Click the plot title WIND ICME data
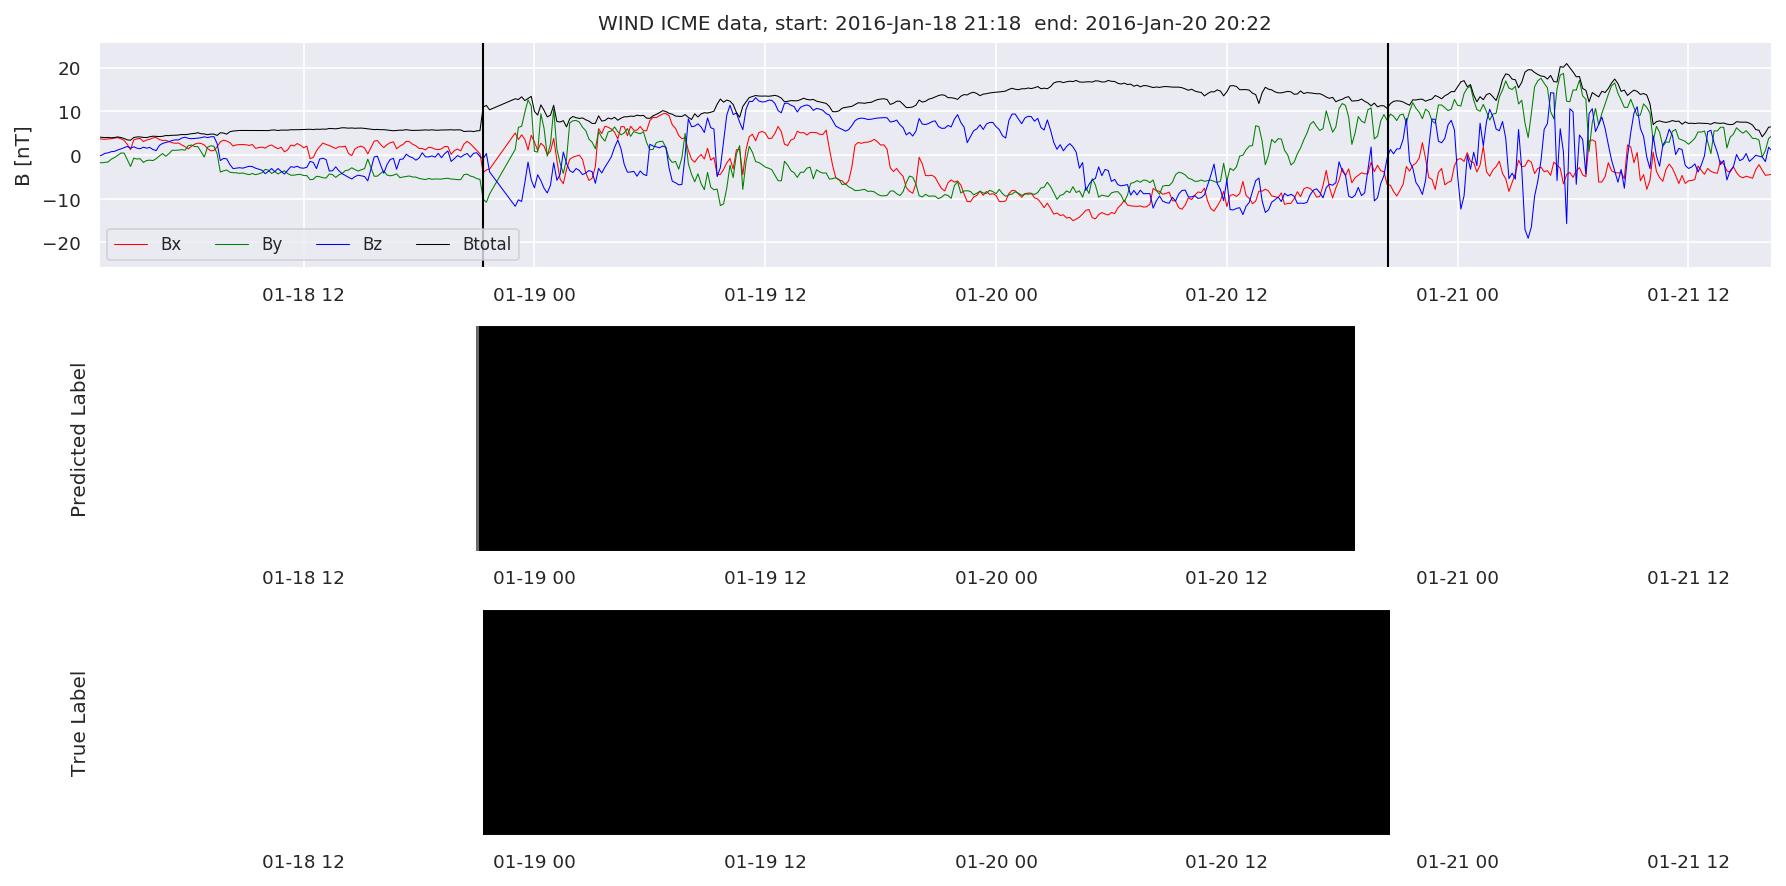The height and width of the screenshot is (886, 1786). click(x=934, y=23)
